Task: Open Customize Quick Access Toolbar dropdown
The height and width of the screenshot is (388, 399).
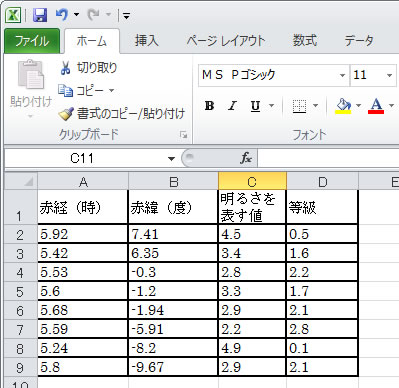Action: (126, 15)
